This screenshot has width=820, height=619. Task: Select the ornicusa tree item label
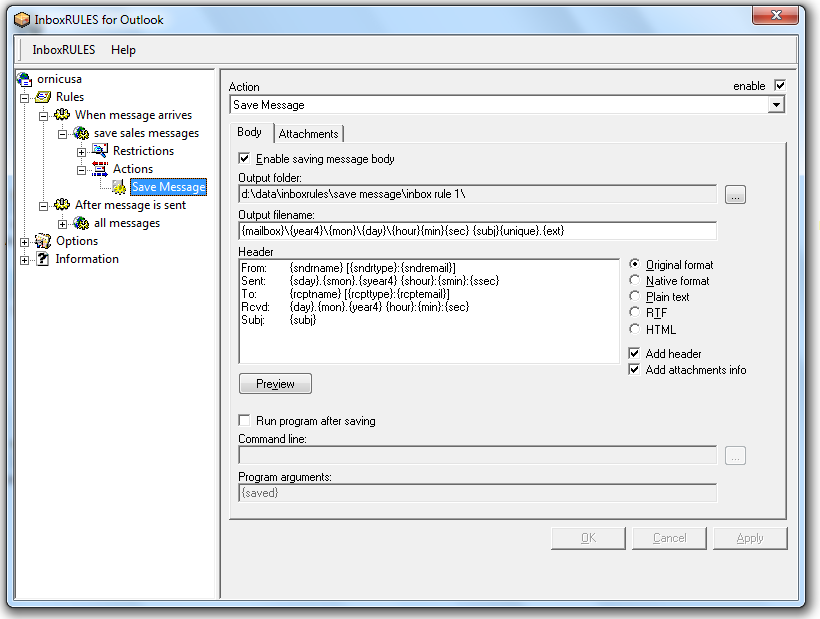pyautogui.click(x=59, y=79)
